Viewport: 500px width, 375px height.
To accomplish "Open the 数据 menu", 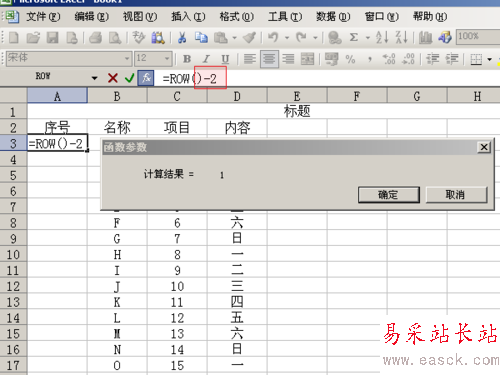I will (333, 17).
